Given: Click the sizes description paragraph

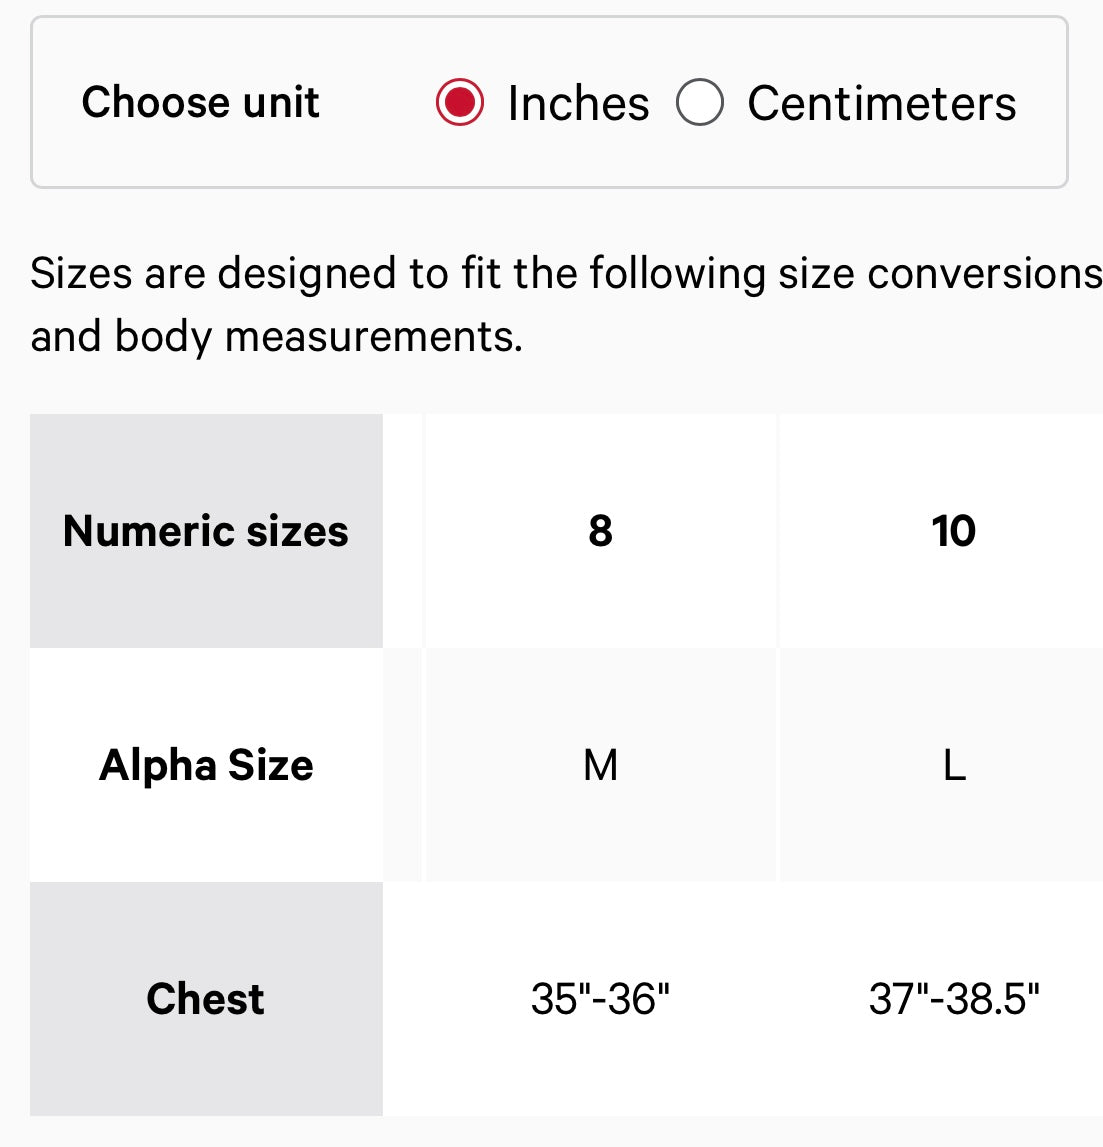Looking at the screenshot, I should click(x=566, y=305).
